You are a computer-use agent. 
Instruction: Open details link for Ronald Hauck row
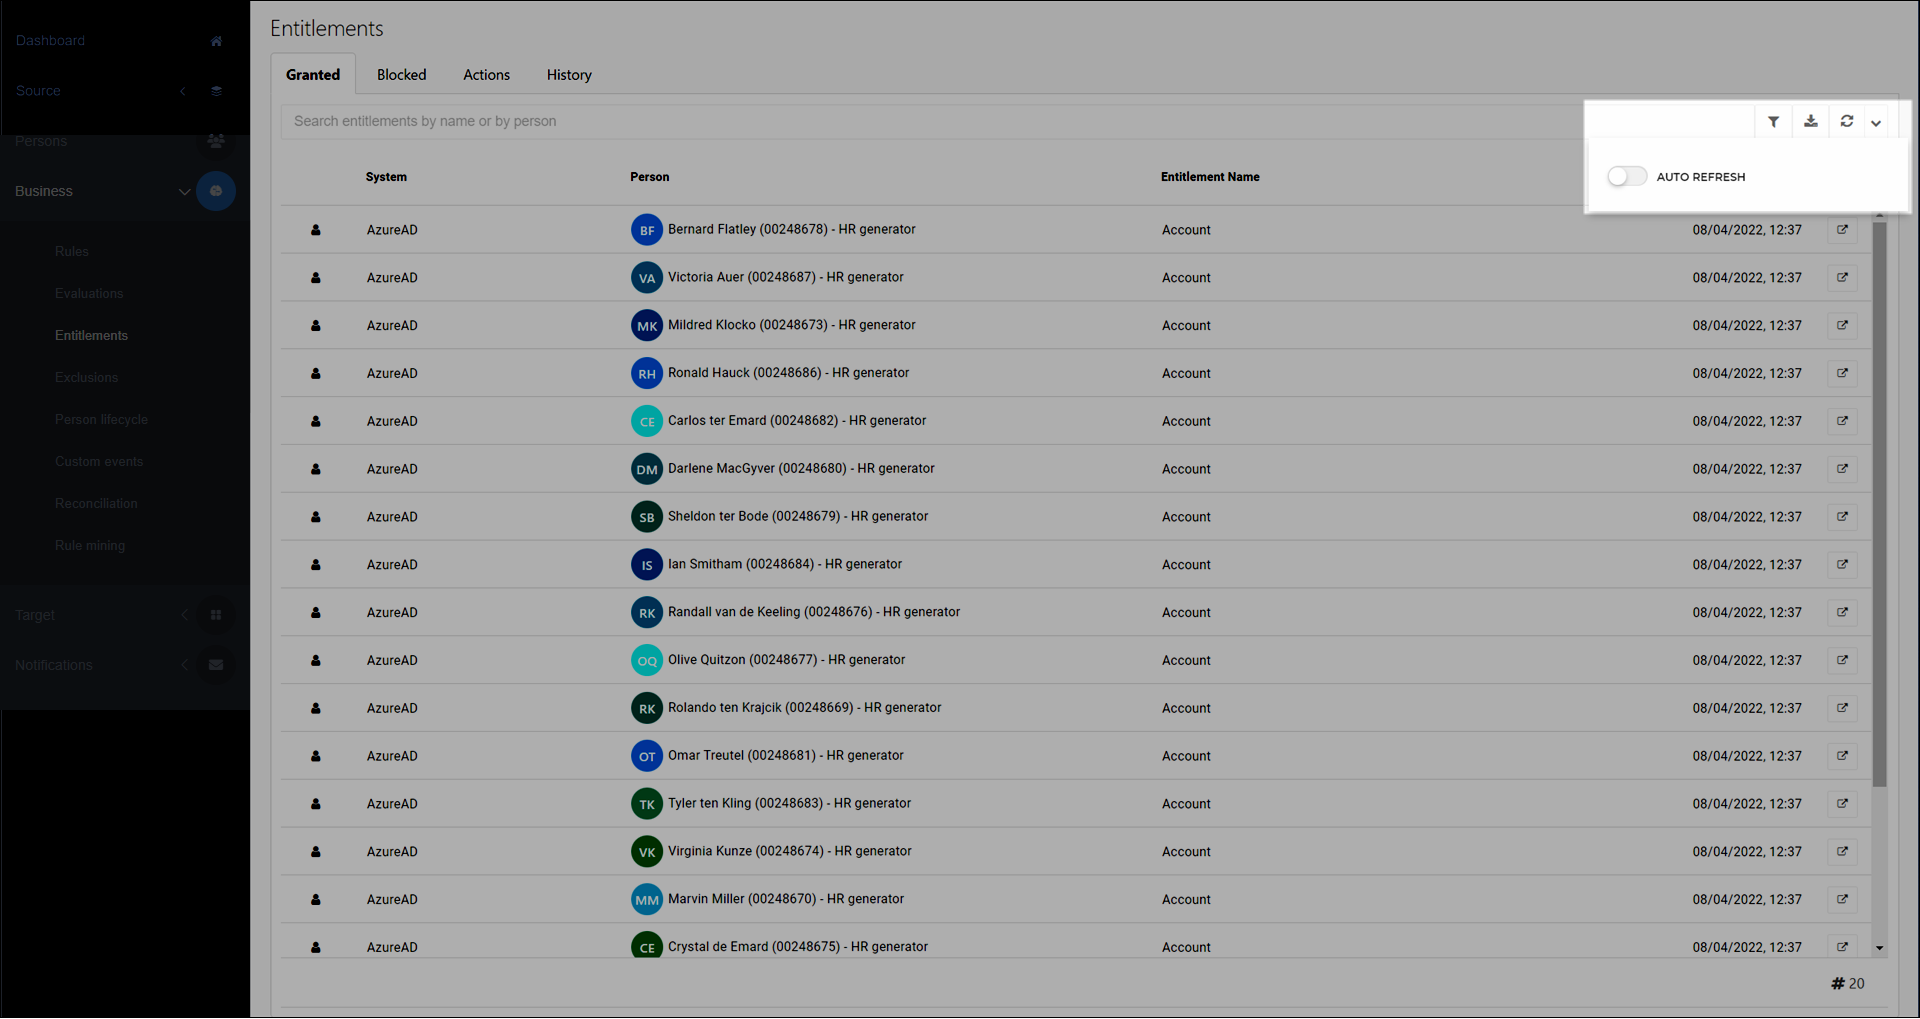click(1842, 373)
